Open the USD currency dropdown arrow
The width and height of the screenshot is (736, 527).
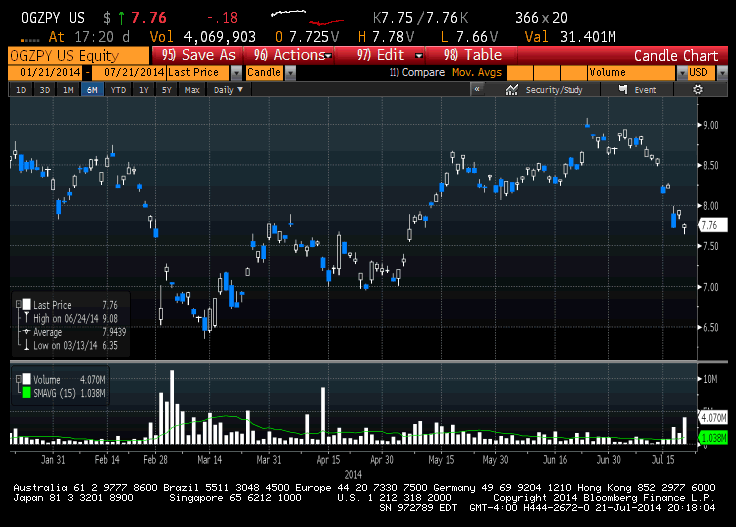click(722, 73)
